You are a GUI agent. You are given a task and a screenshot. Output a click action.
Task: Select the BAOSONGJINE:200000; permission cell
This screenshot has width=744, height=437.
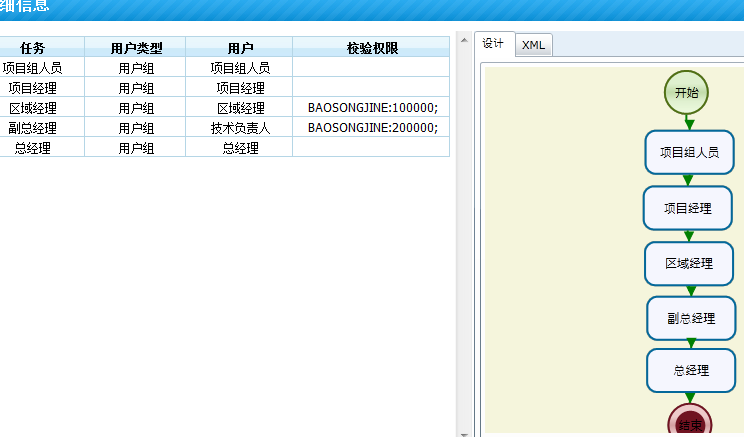click(x=372, y=128)
